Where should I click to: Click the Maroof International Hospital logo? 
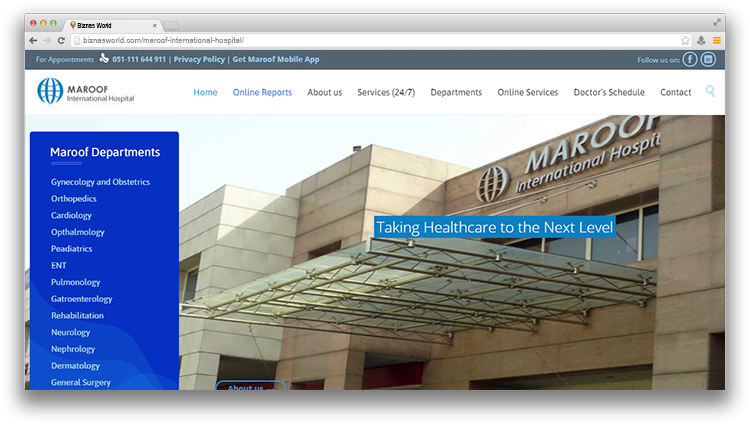[x=85, y=92]
